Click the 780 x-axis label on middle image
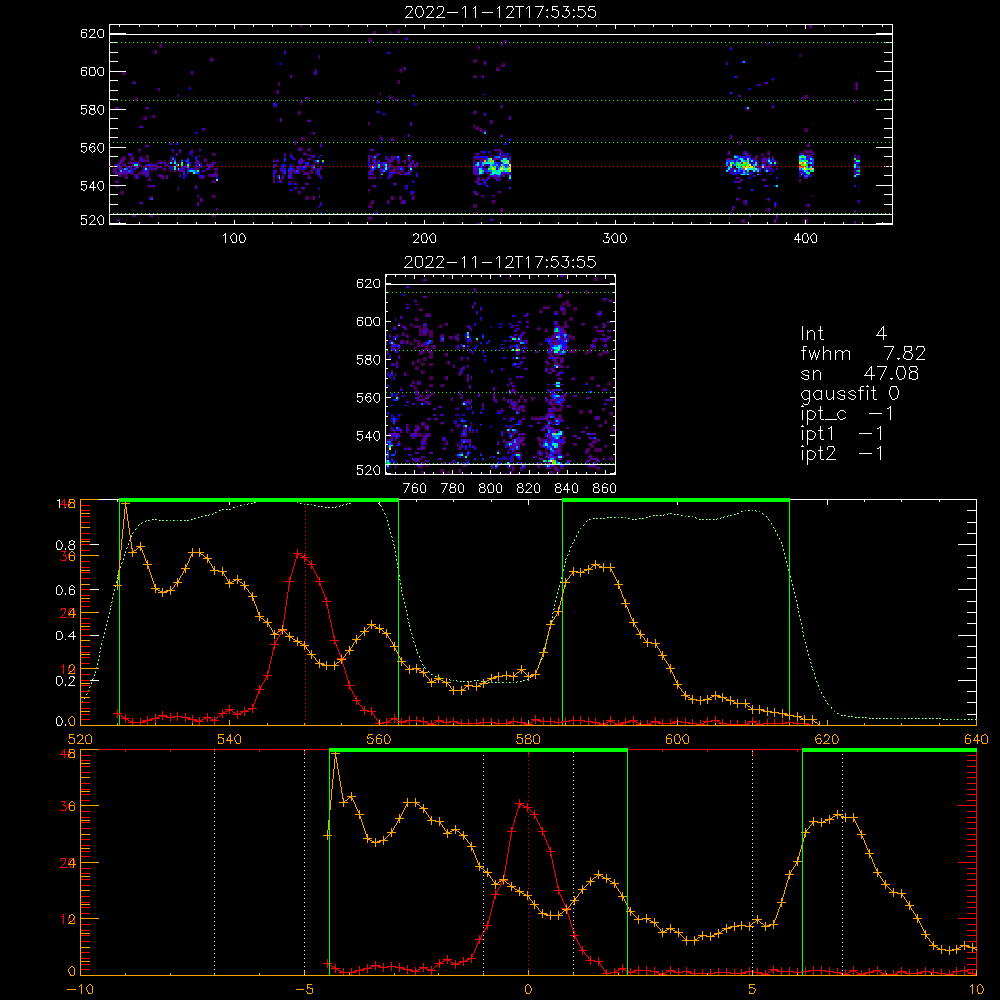 [453, 489]
